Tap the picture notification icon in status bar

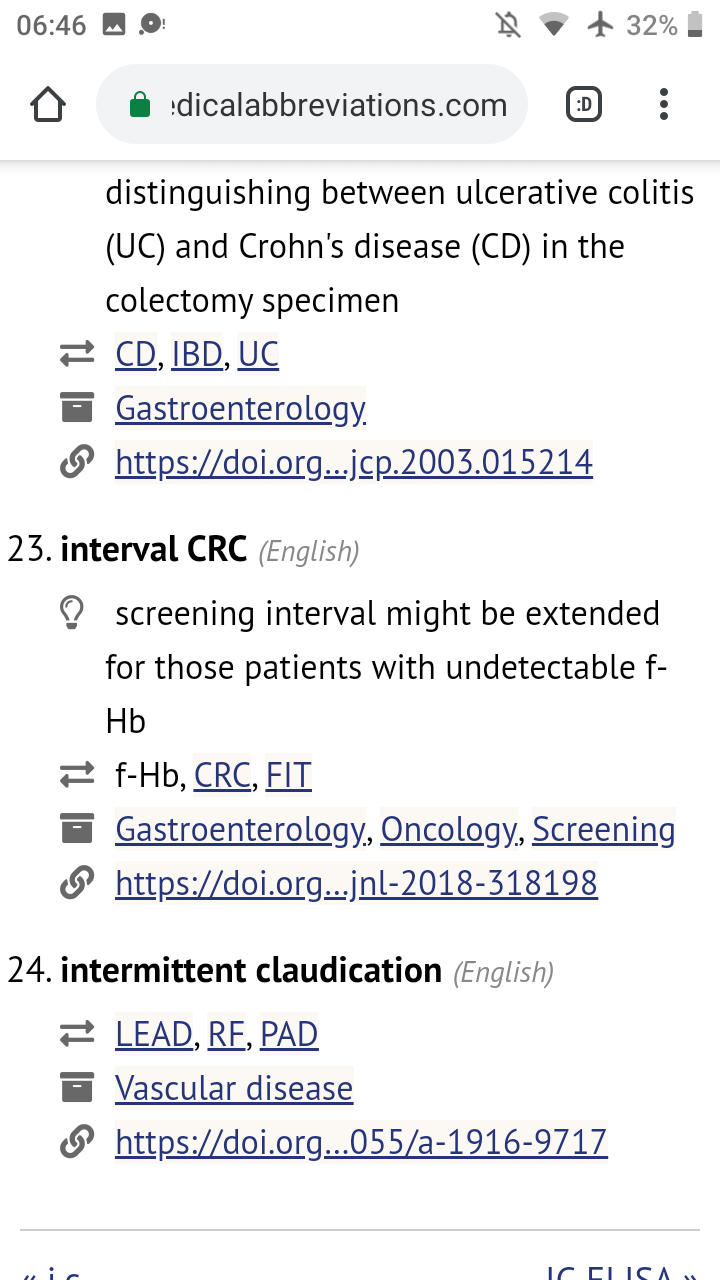tap(114, 26)
